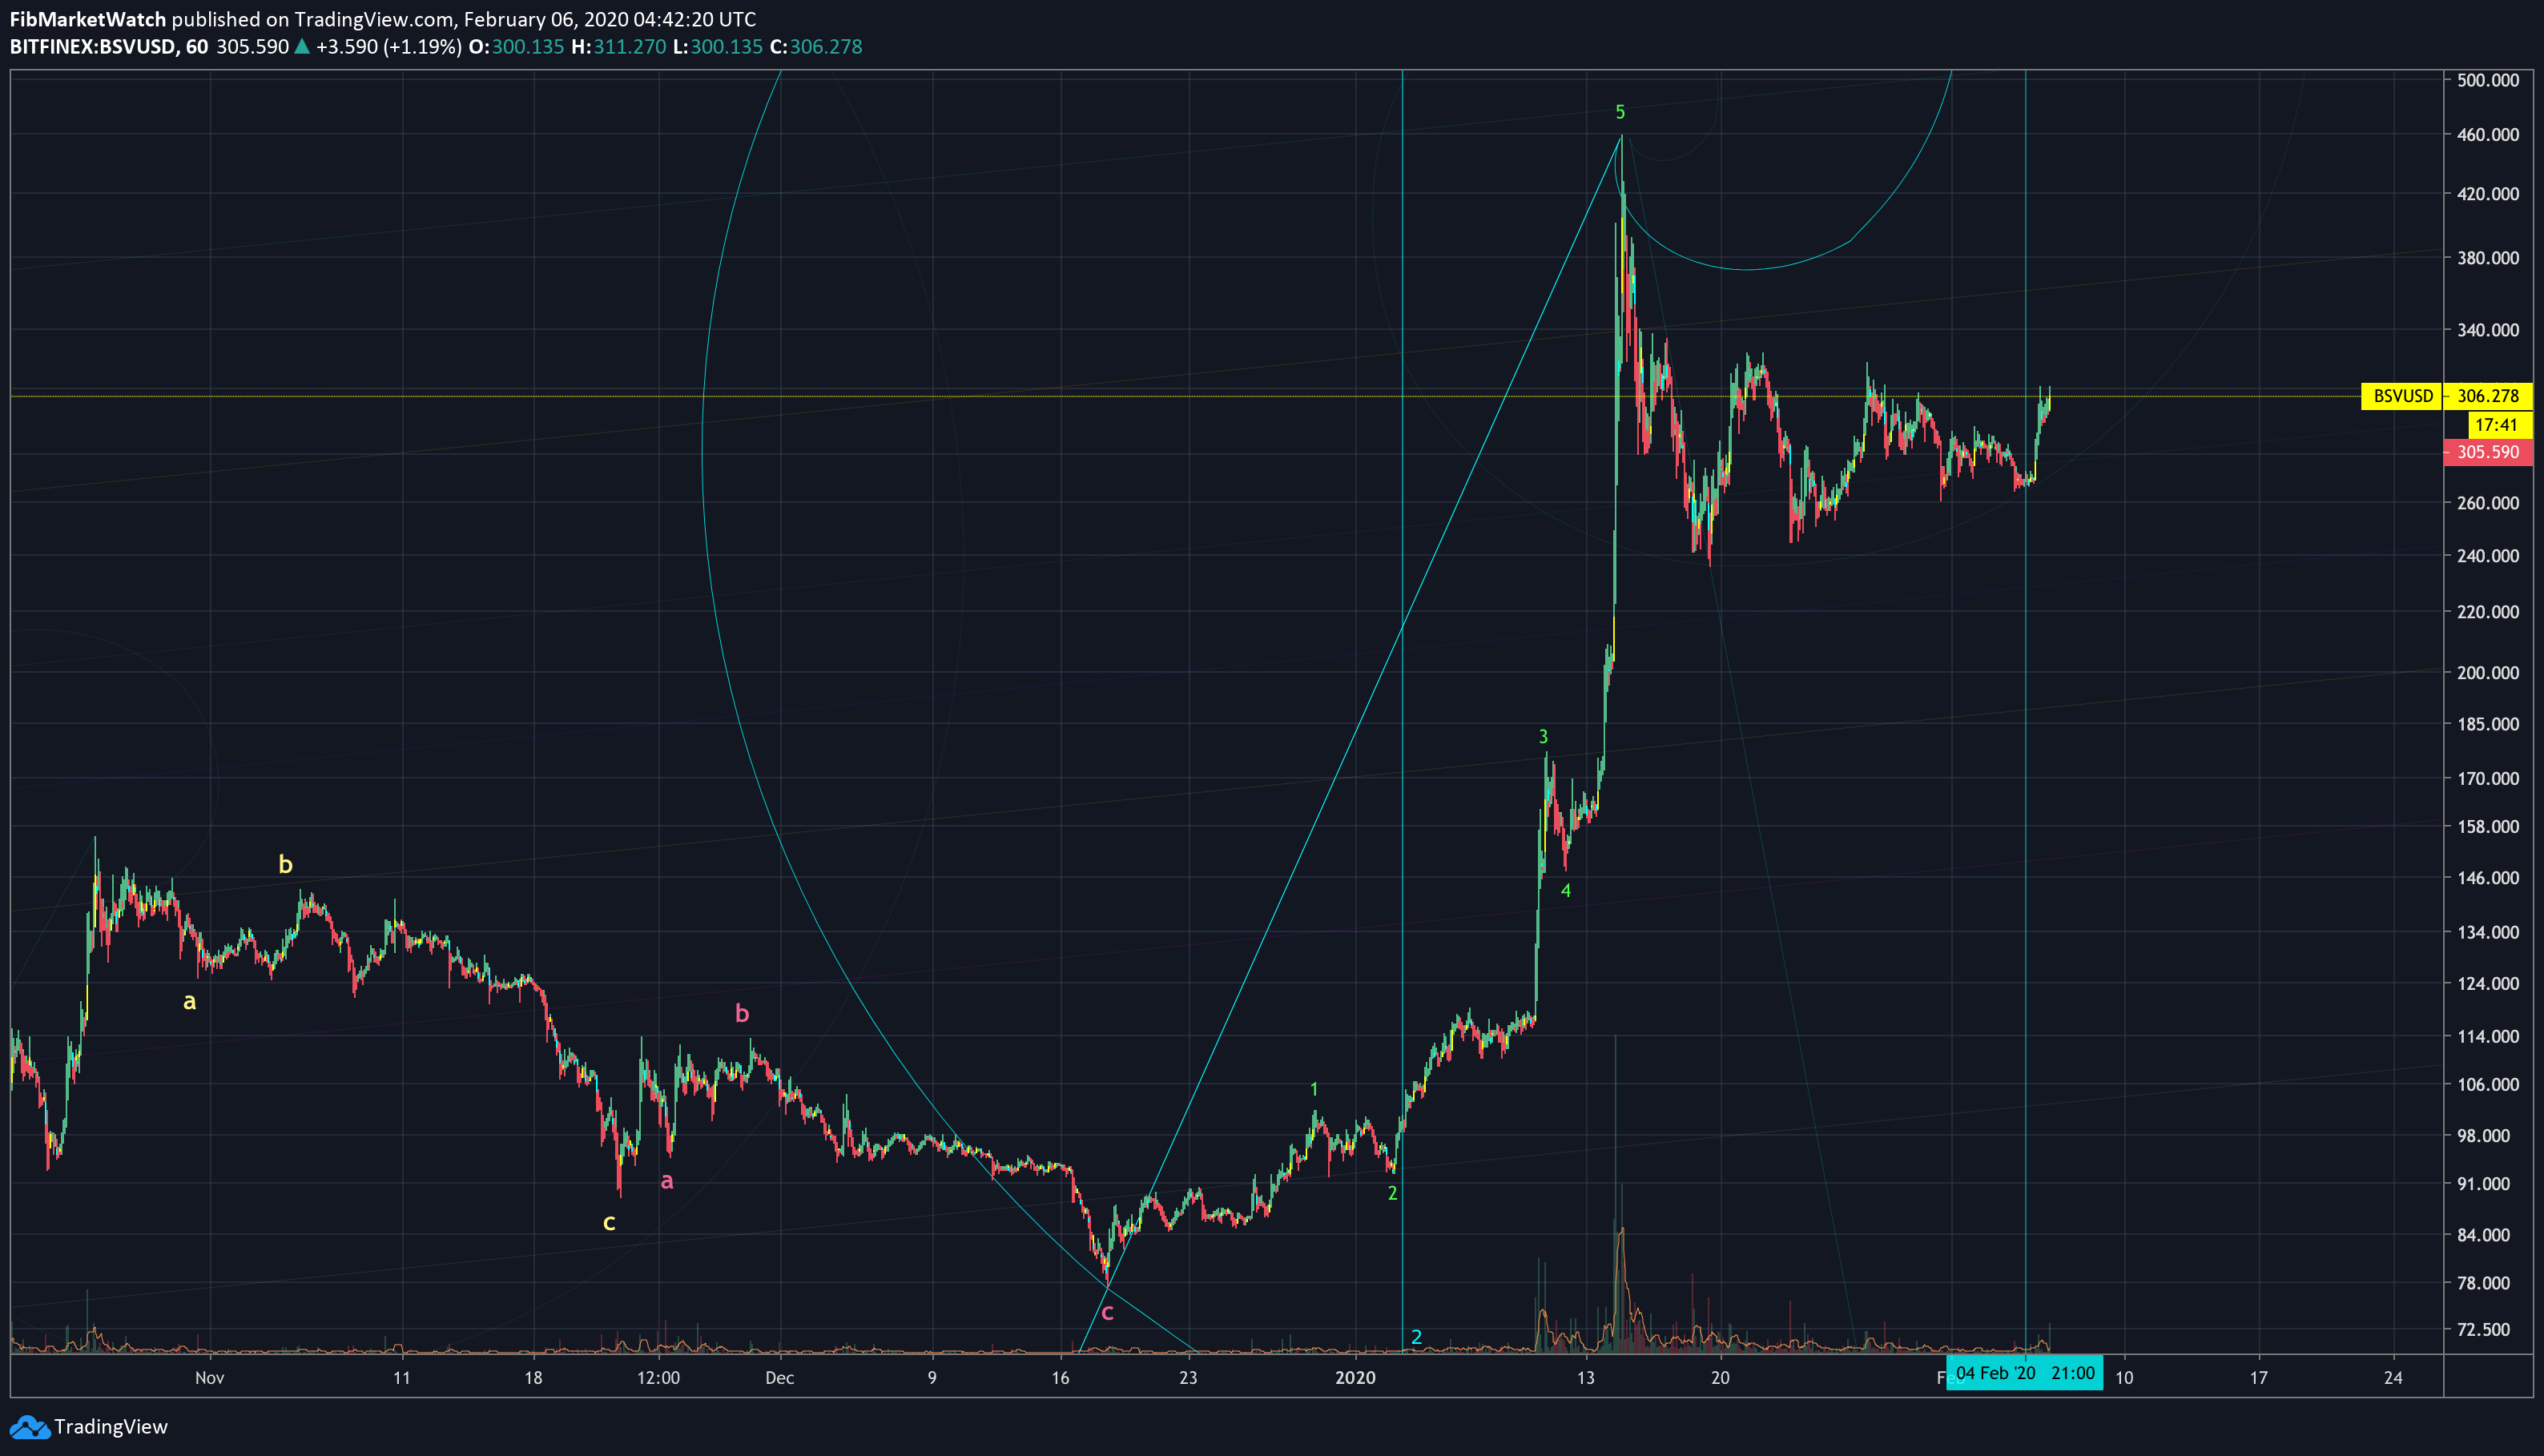The height and width of the screenshot is (1456, 2544).
Task: Click the Nov date on the time axis
Action: point(210,1378)
